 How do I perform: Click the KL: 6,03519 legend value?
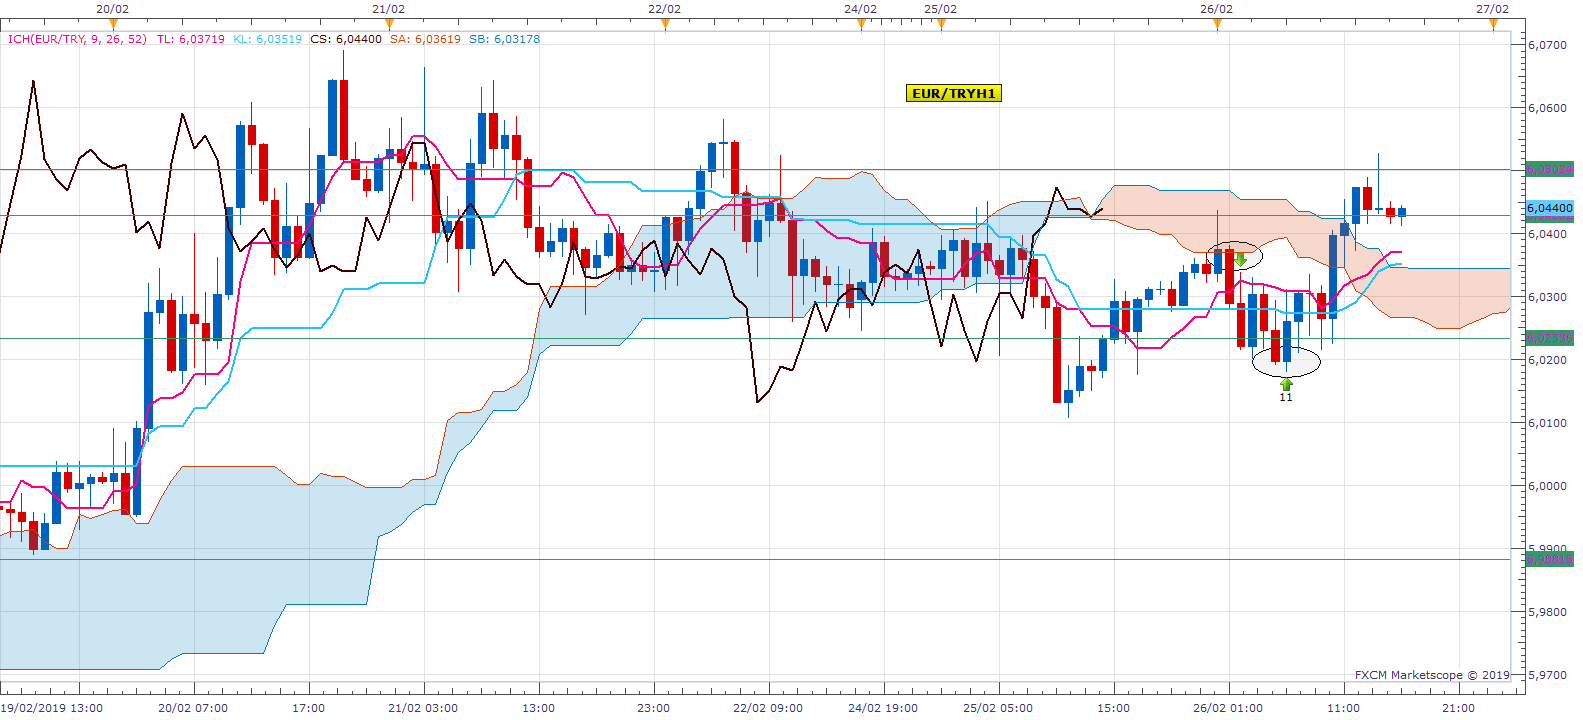point(267,39)
